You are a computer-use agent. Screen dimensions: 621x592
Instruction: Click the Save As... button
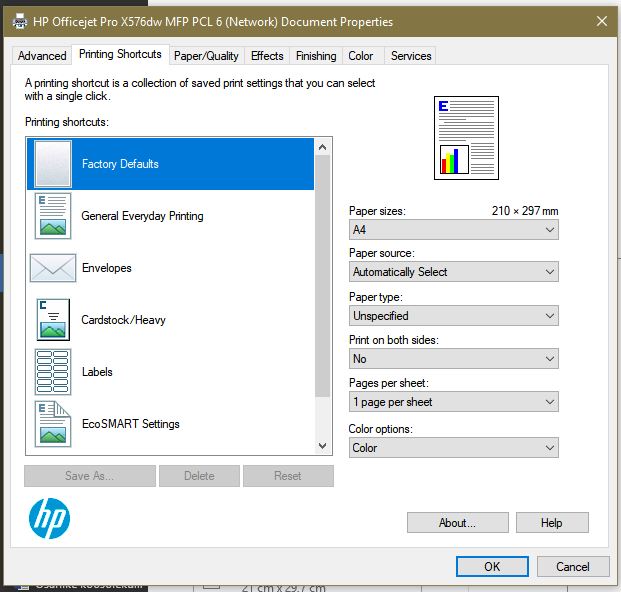coord(90,476)
